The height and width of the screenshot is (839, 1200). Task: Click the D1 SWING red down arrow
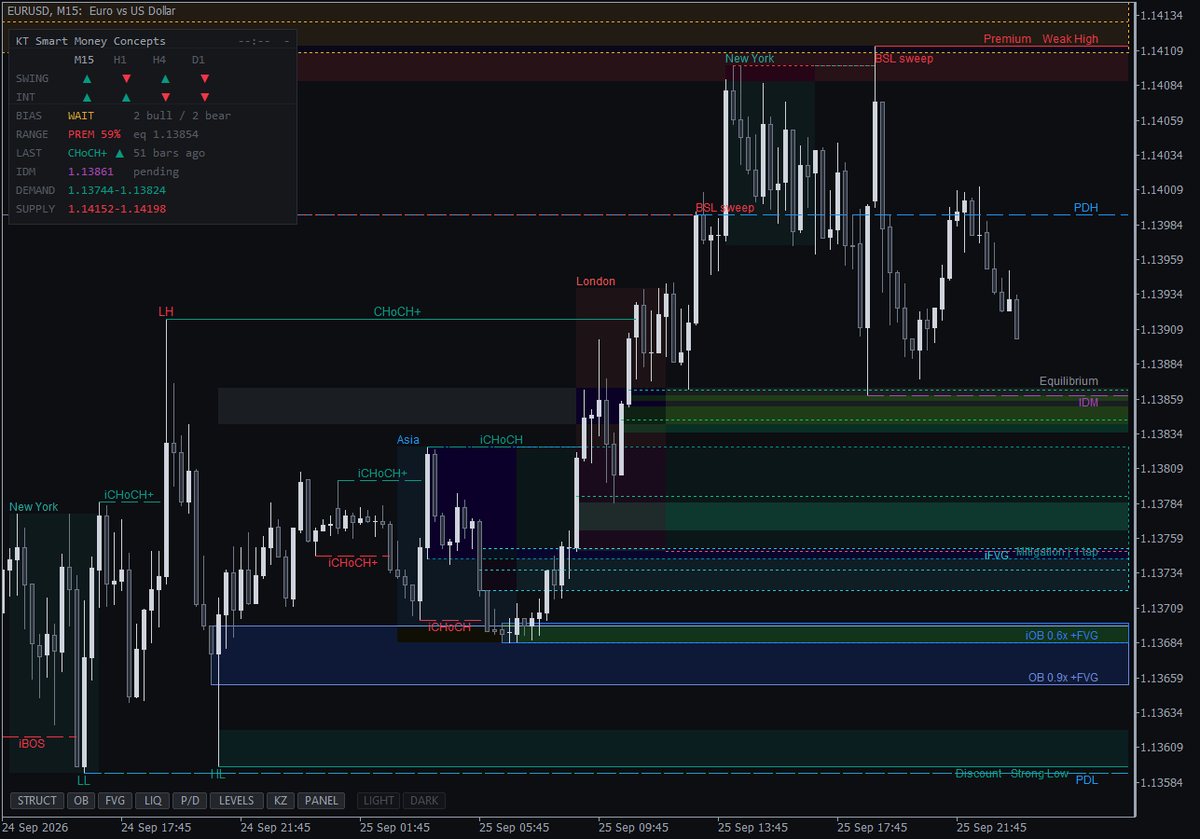tap(205, 78)
